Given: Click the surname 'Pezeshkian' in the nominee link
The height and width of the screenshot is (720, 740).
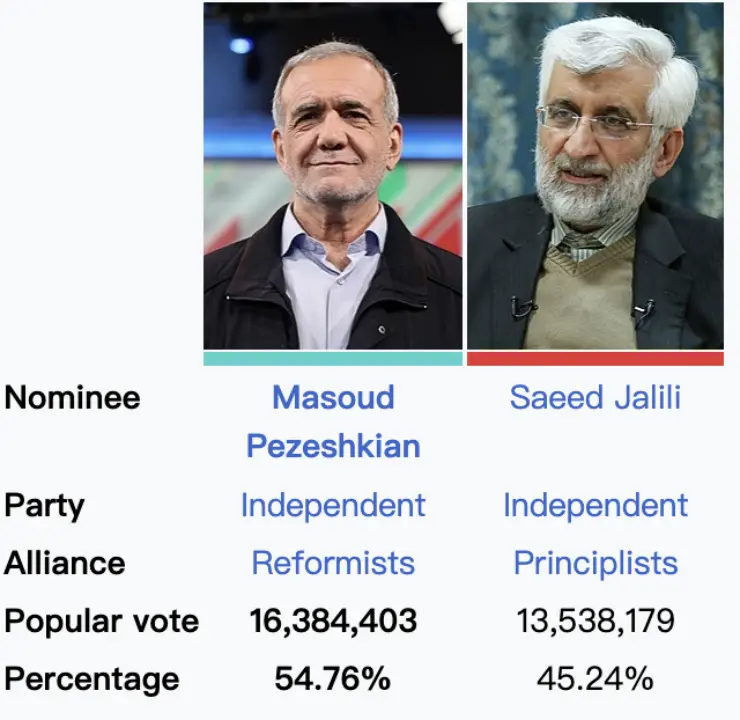Looking at the screenshot, I should point(333,445).
